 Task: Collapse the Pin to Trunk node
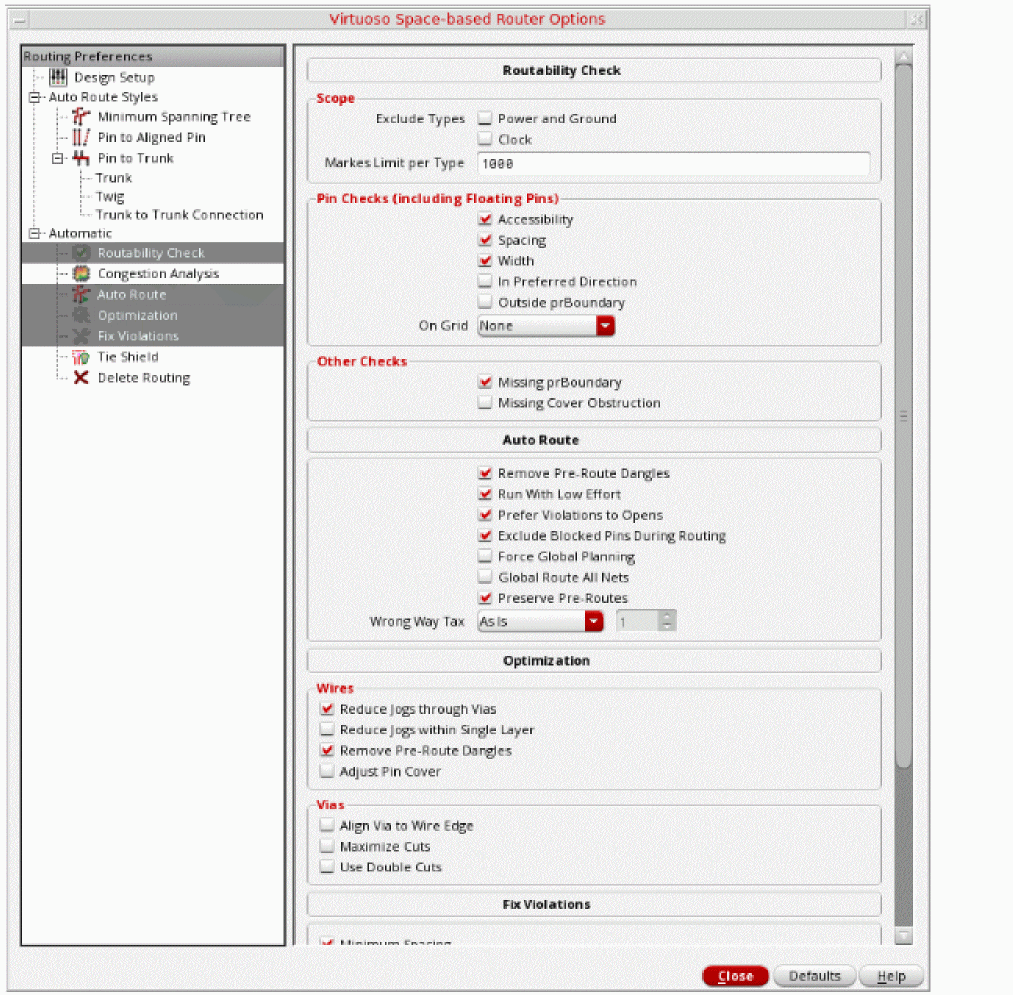click(x=57, y=158)
